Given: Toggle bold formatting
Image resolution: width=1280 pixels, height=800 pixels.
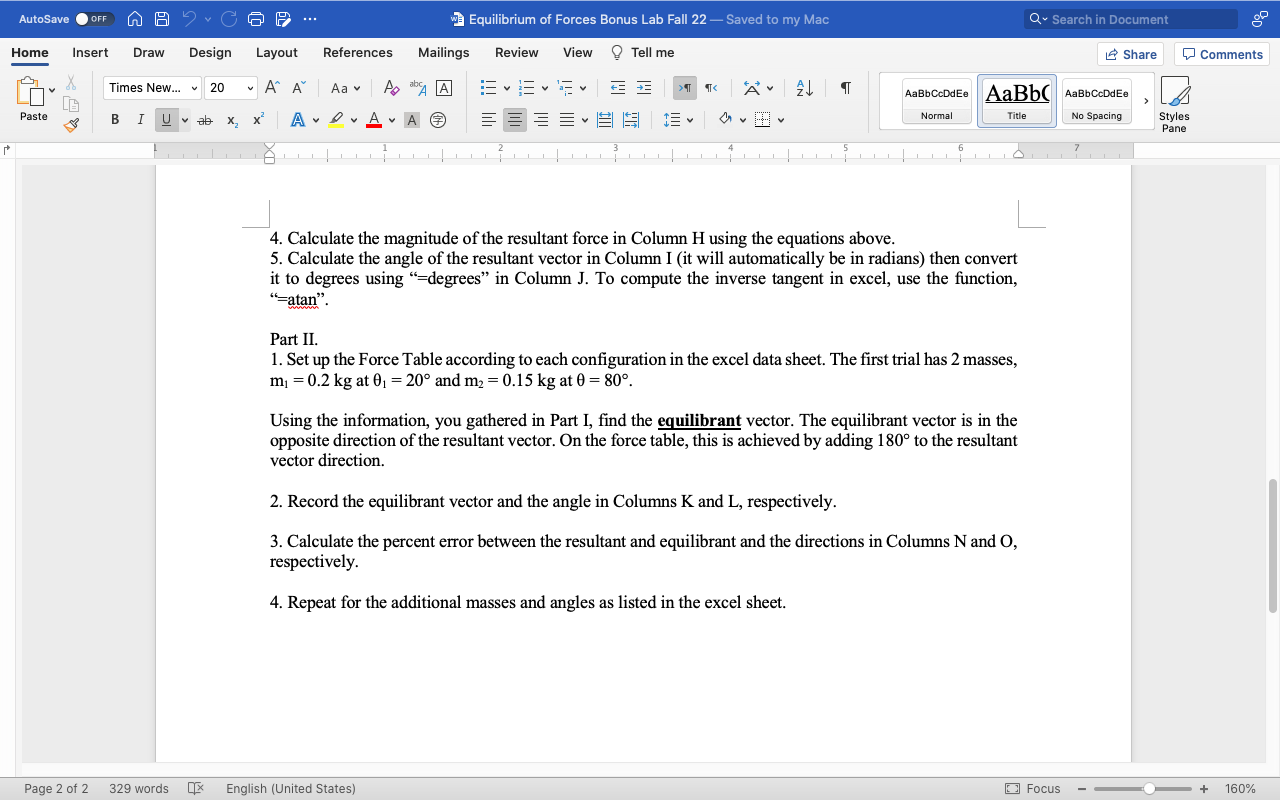Looking at the screenshot, I should [x=115, y=119].
